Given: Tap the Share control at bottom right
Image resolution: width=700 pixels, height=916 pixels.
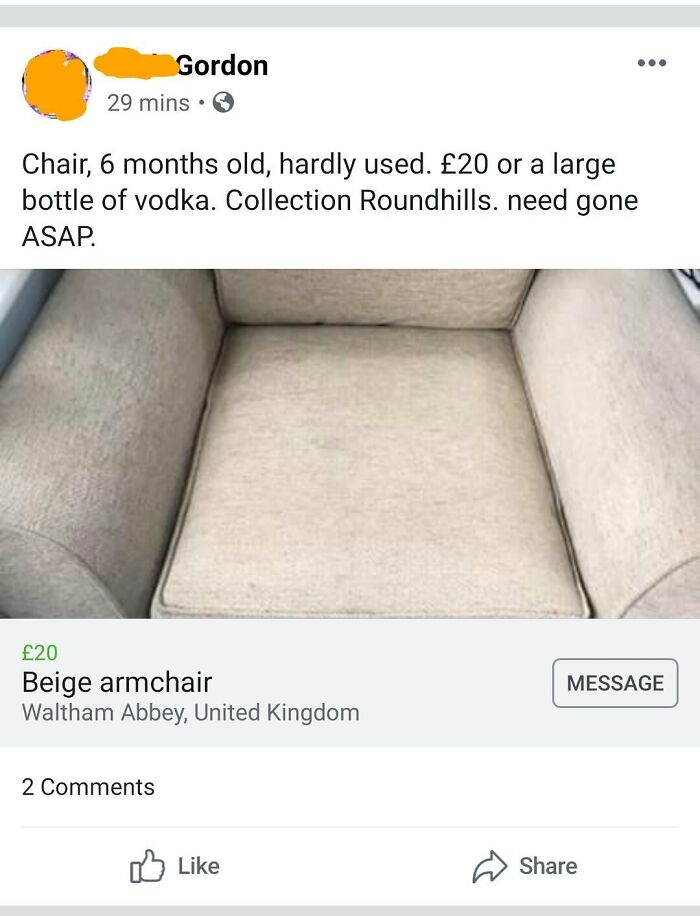Looking at the screenshot, I should (527, 865).
